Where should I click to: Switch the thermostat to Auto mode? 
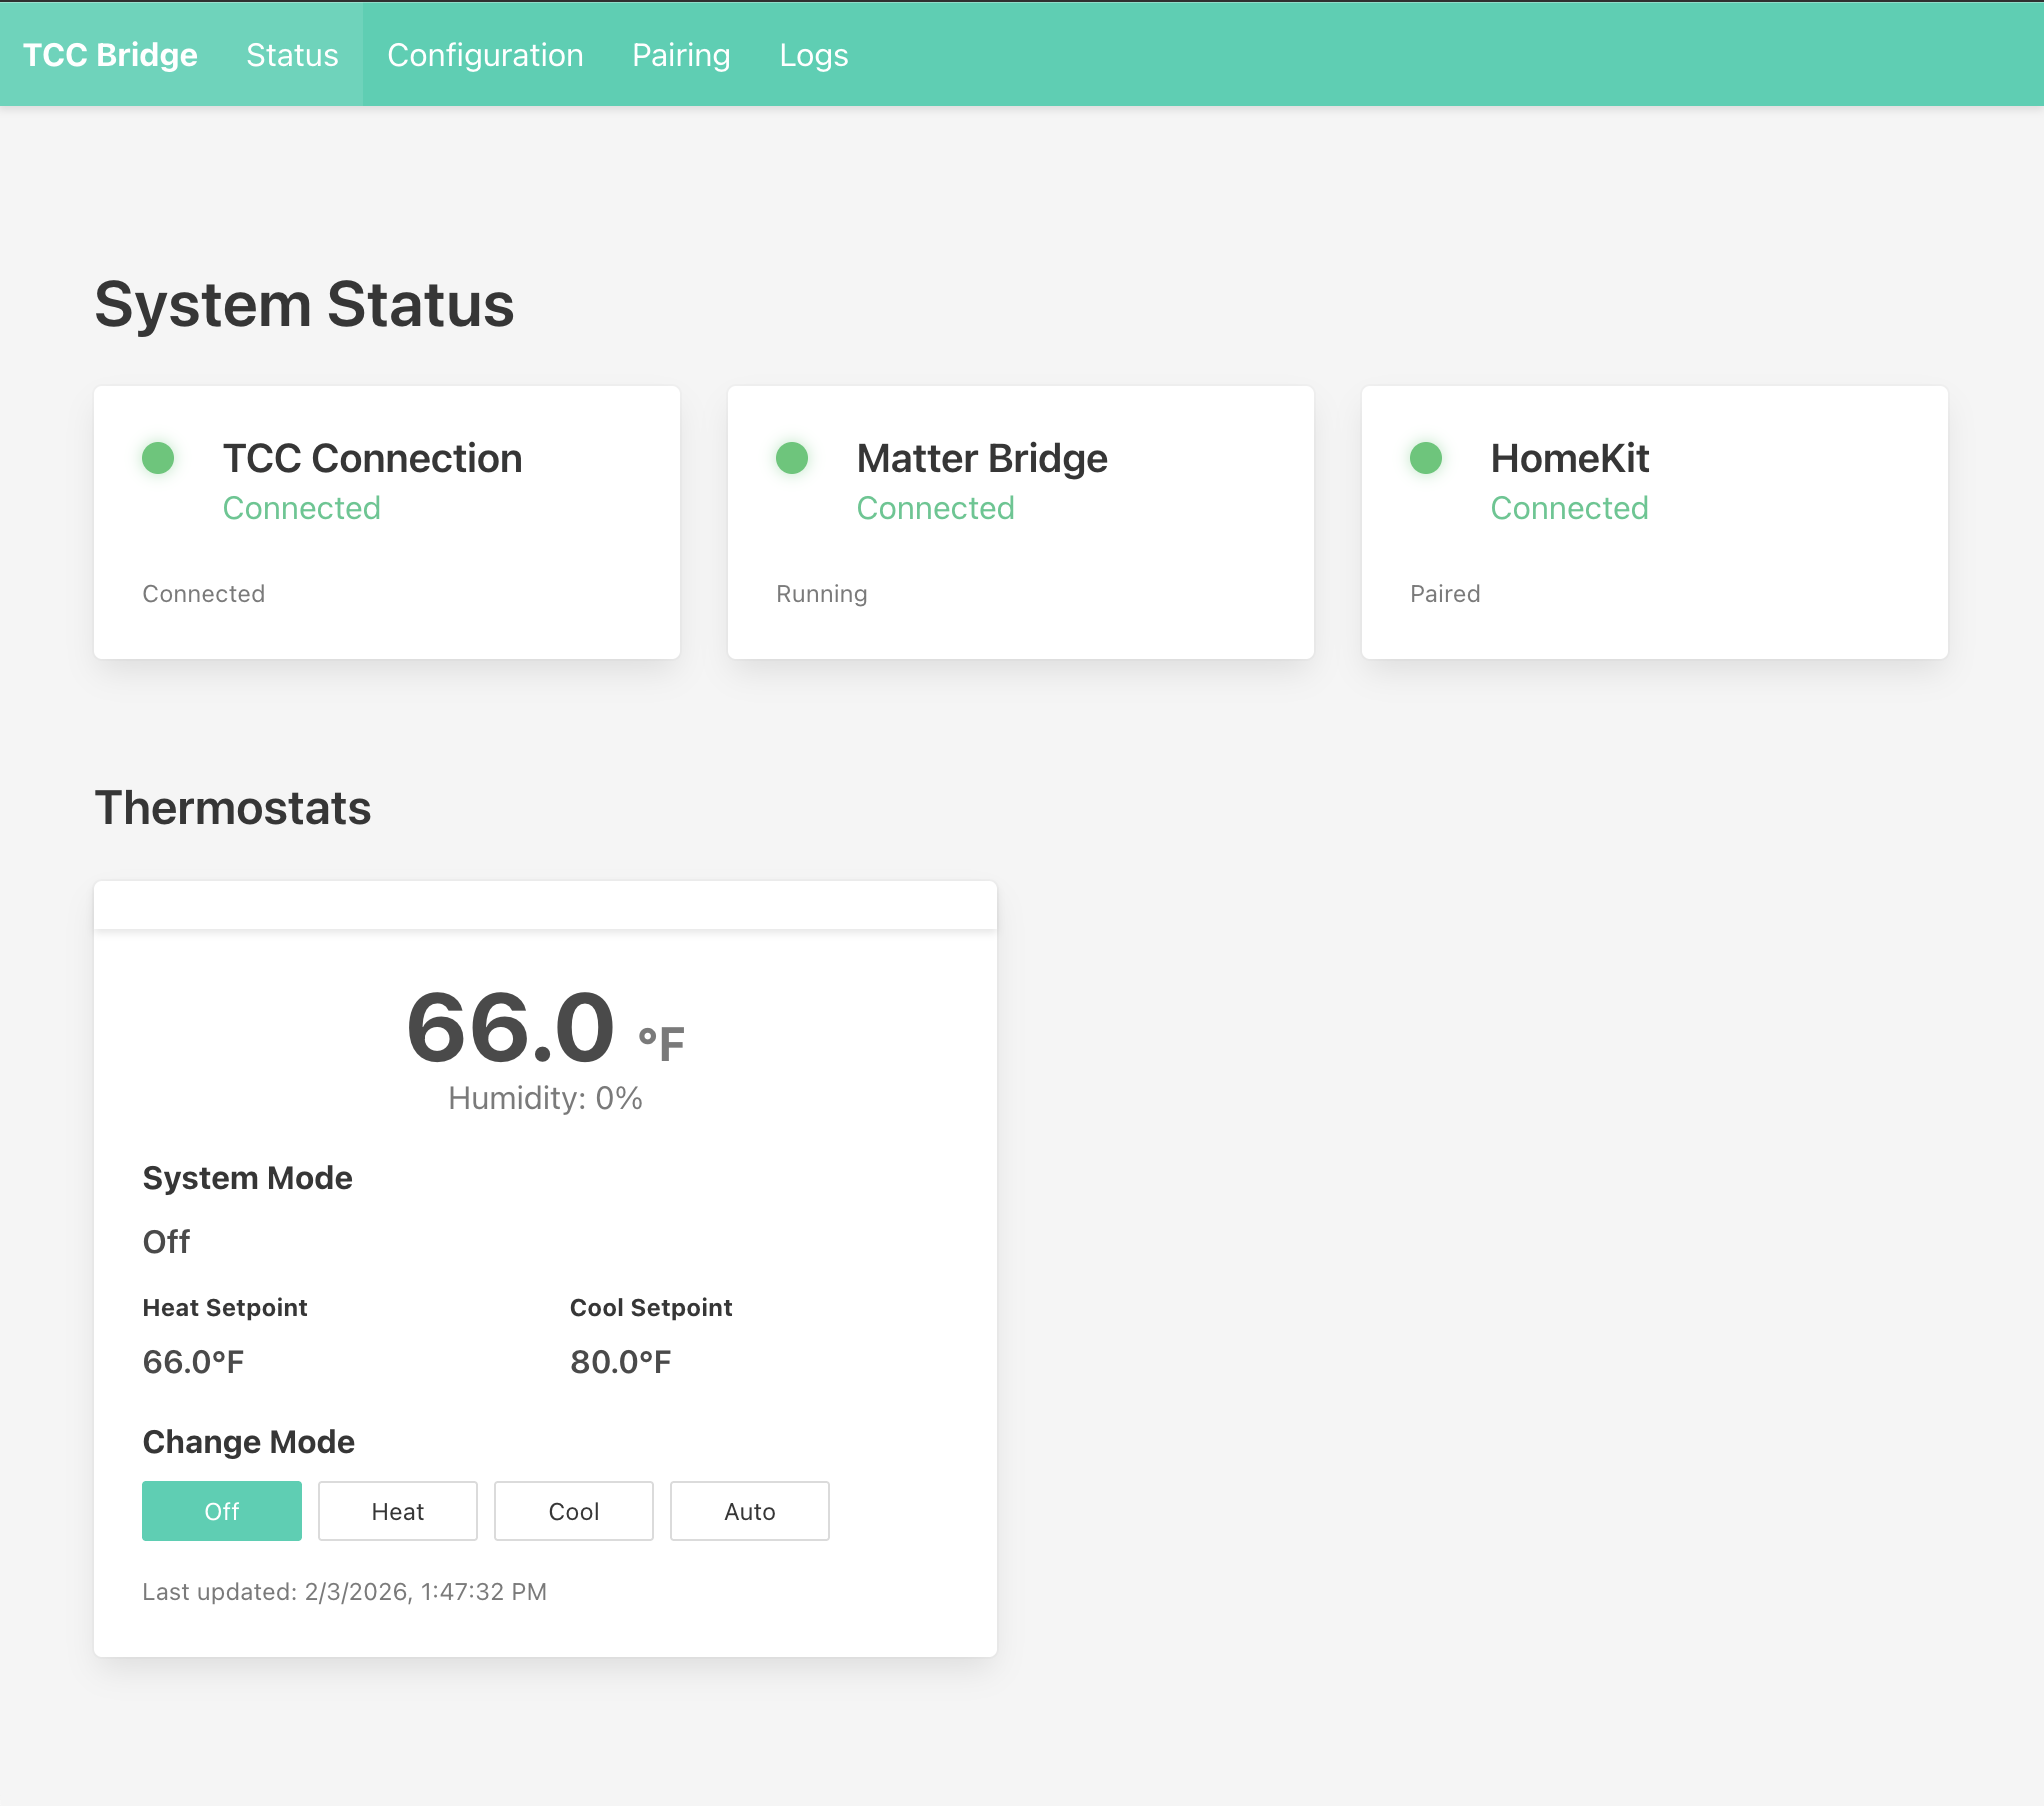point(749,1511)
